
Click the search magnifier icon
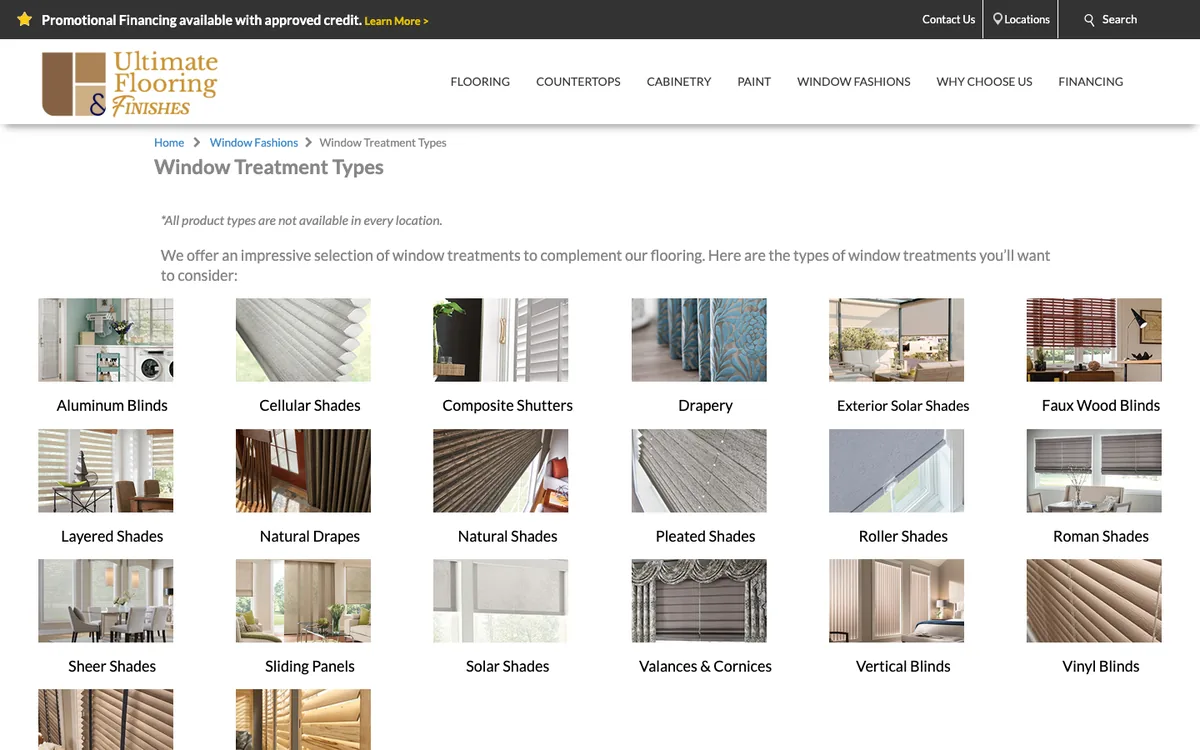[1090, 20]
